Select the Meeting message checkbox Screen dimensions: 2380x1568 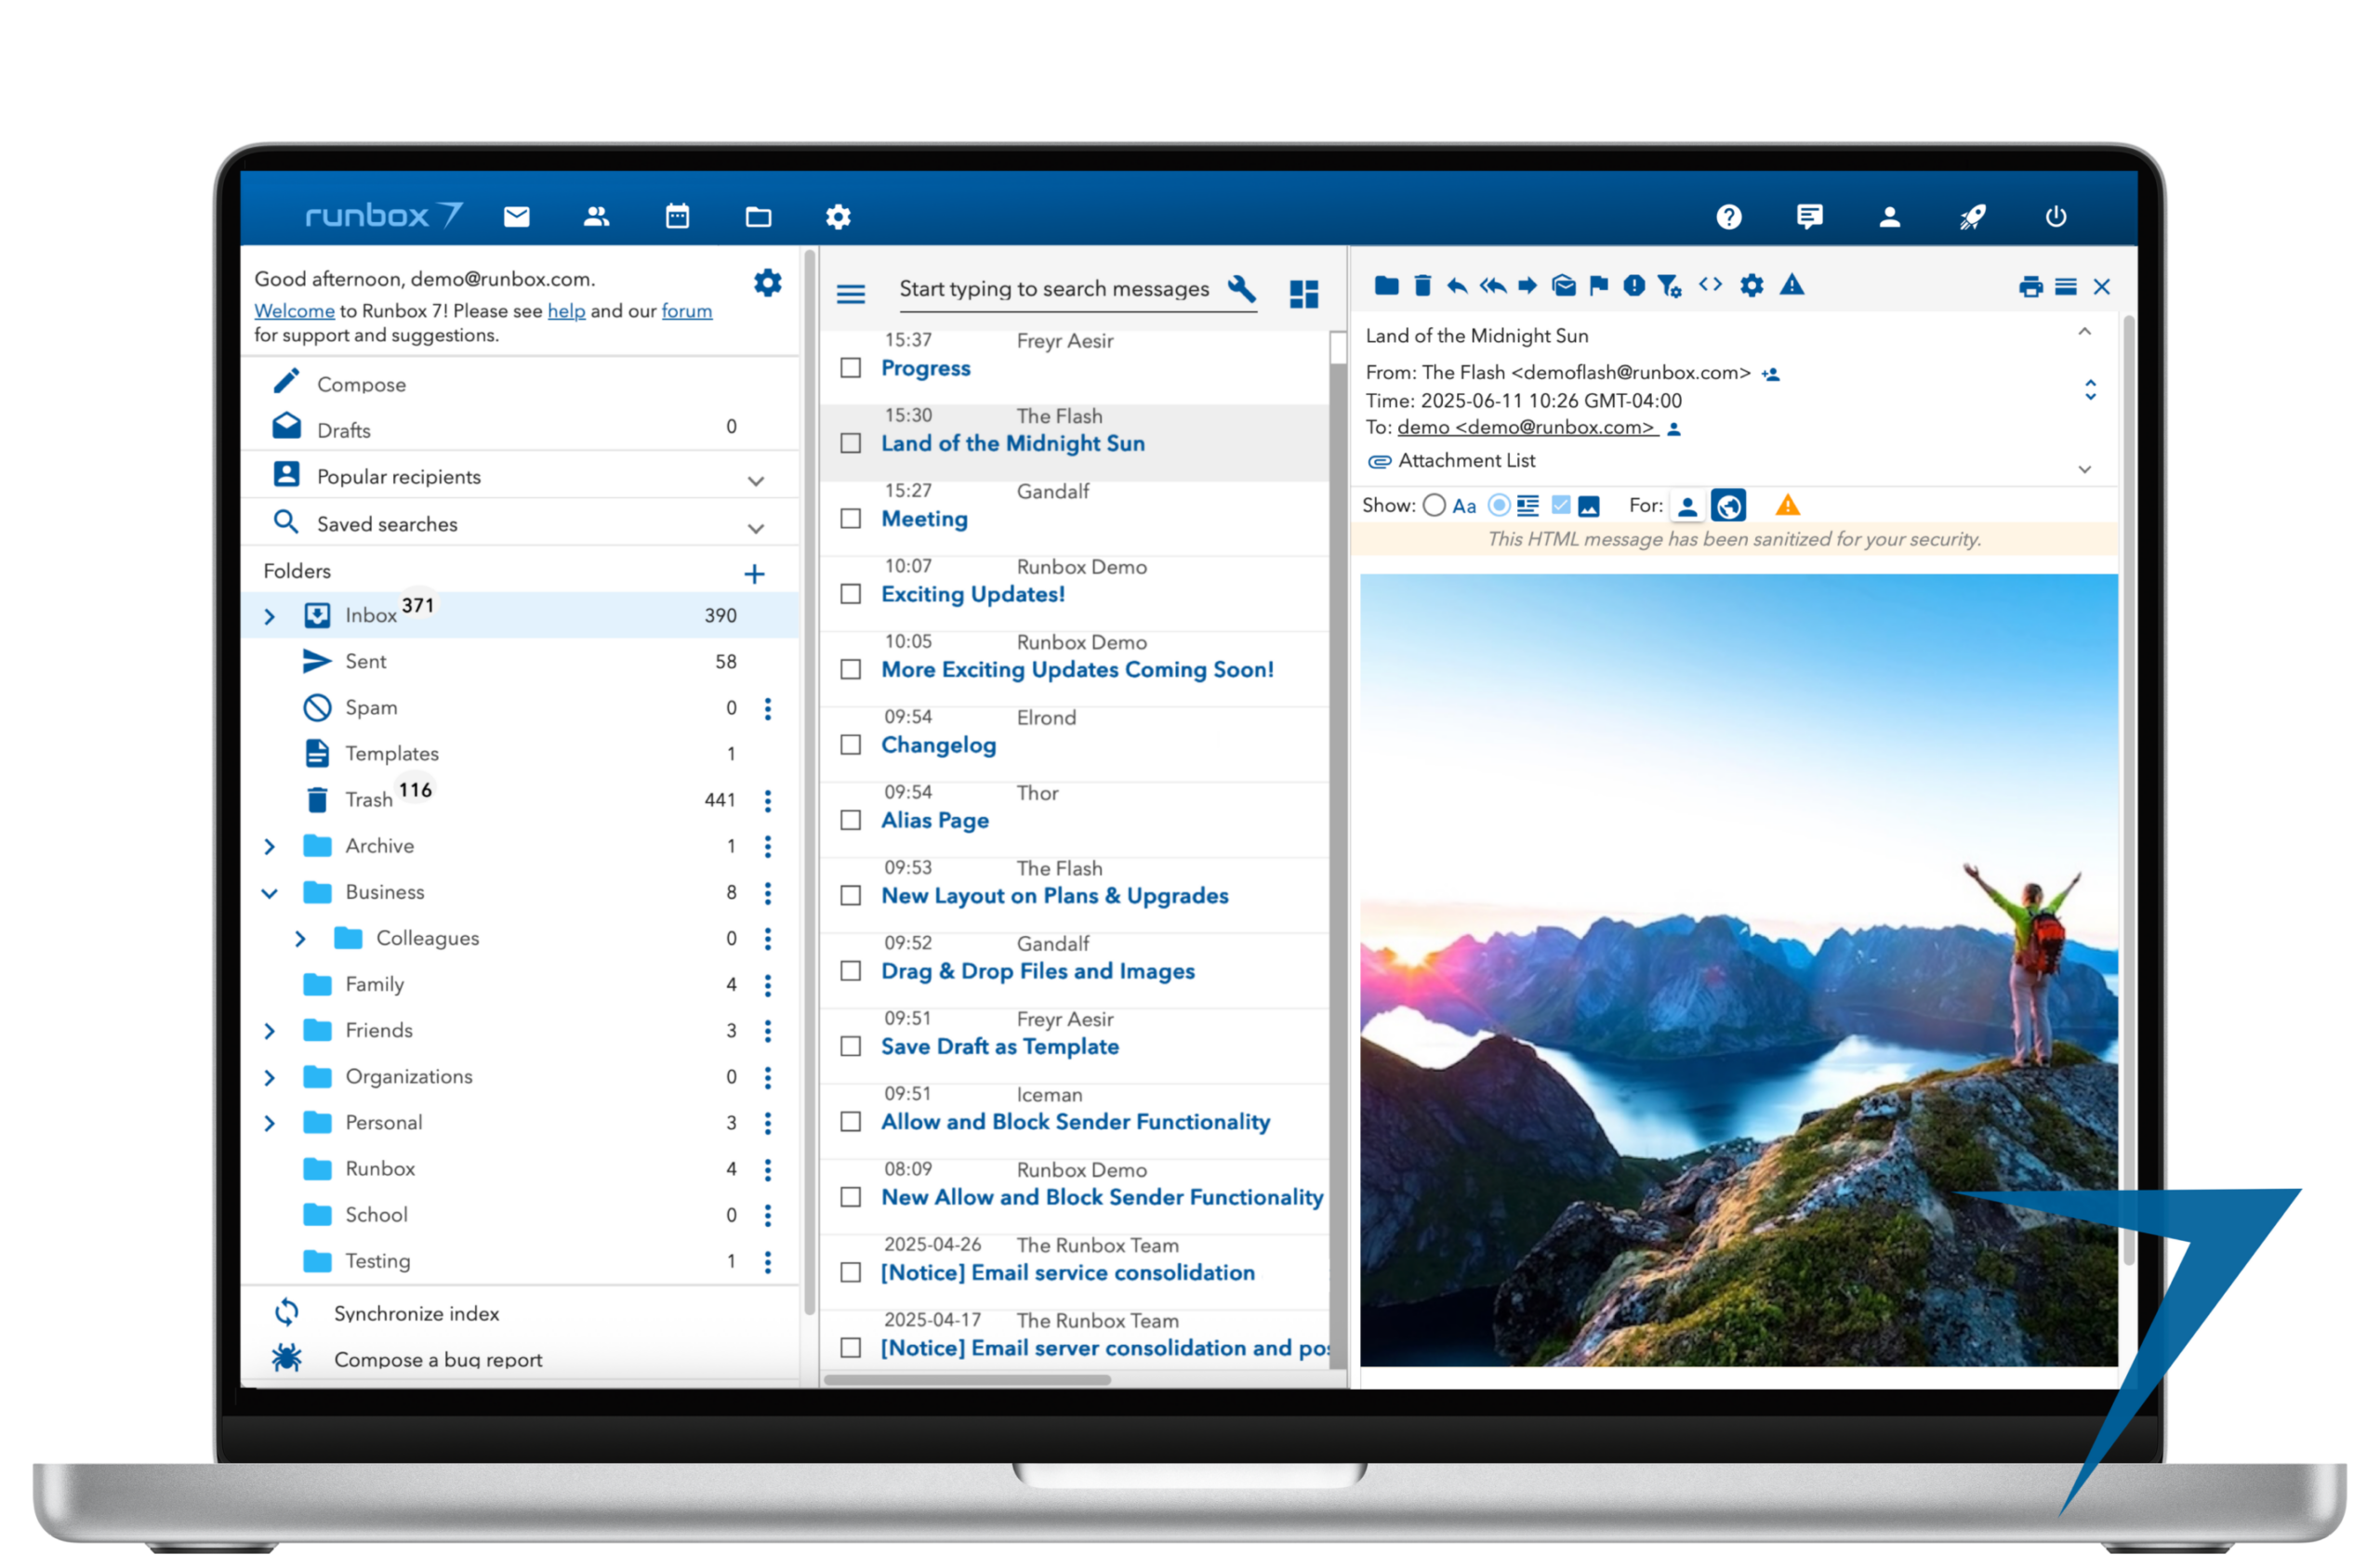851,519
